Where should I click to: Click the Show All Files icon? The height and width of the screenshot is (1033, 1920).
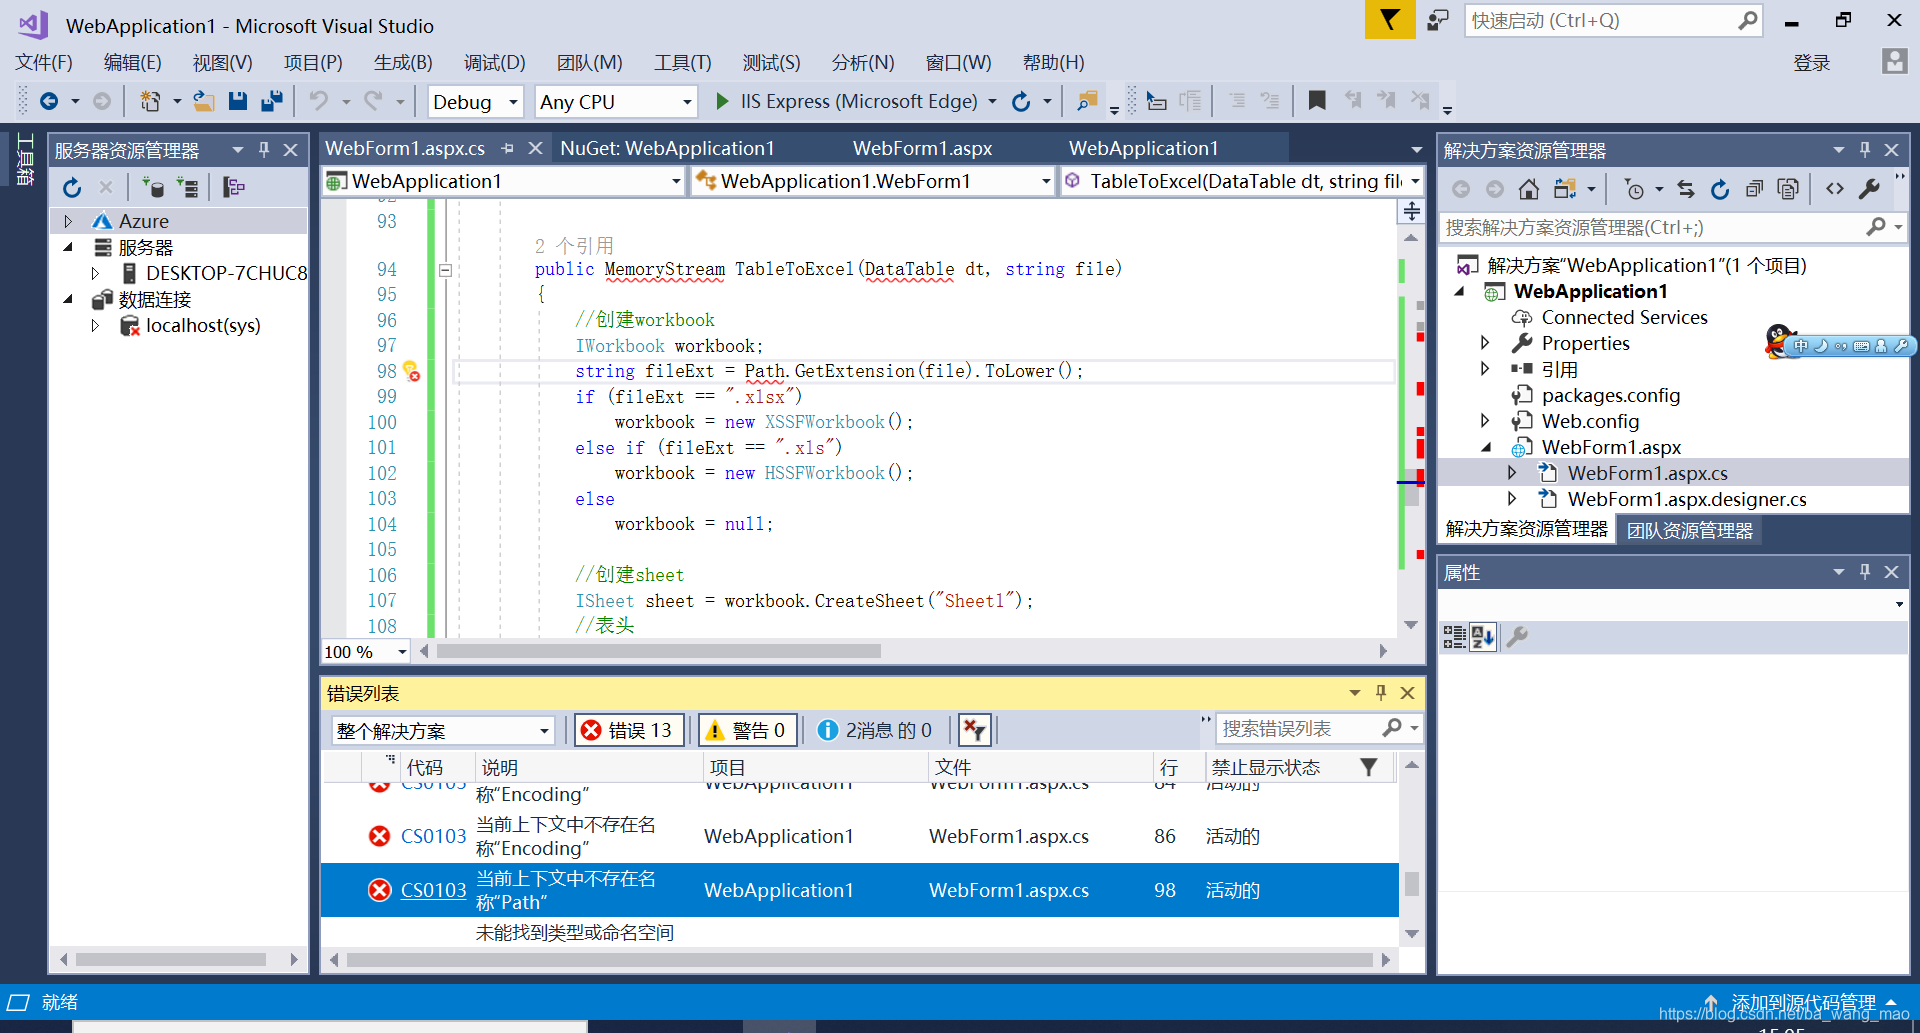coord(1788,189)
